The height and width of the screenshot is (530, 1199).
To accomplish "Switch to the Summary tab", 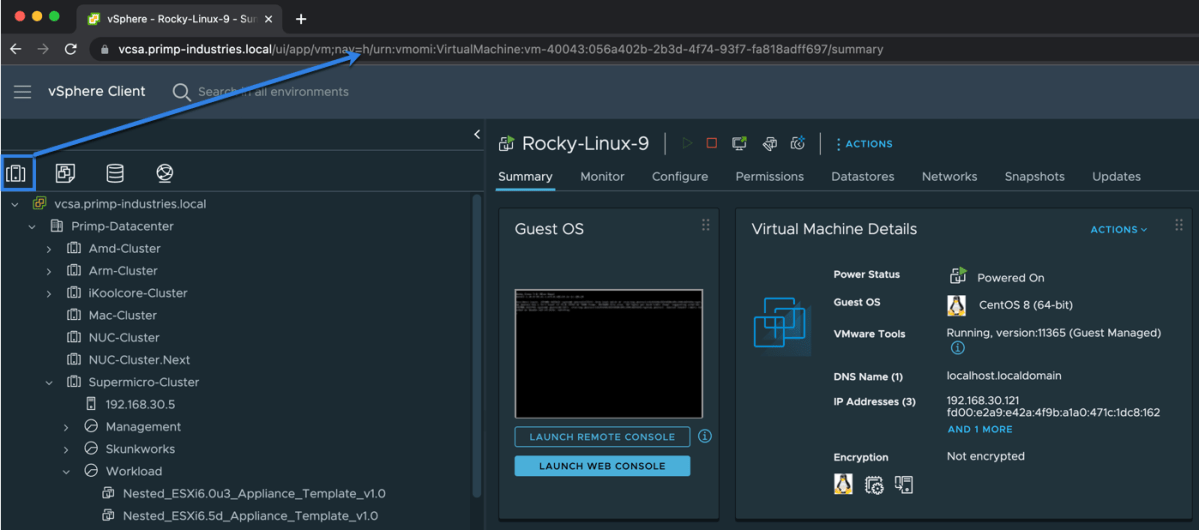I will (525, 177).
